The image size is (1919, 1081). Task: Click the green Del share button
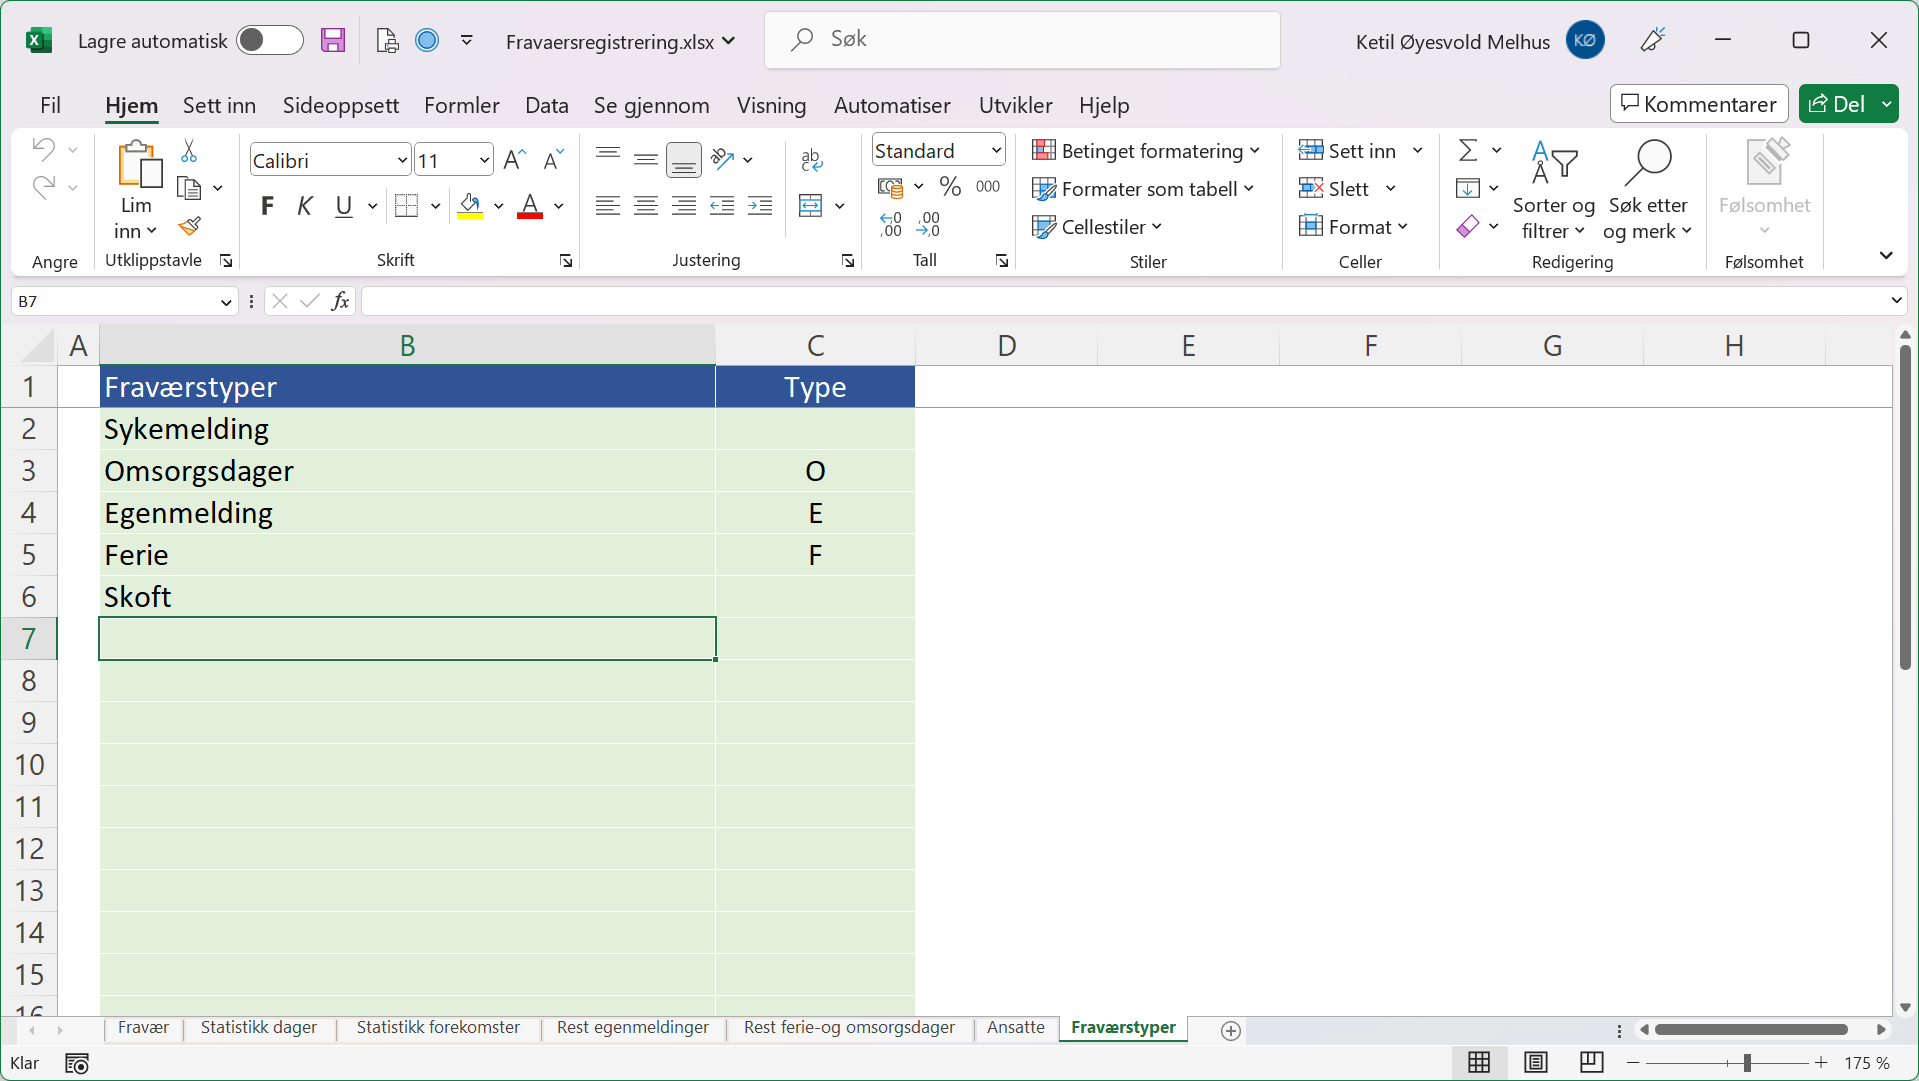1838,104
